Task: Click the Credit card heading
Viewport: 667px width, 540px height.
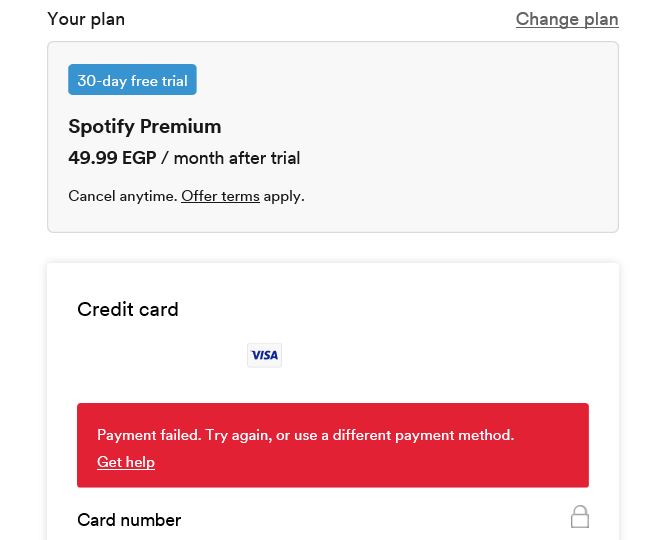Action: coord(128,309)
